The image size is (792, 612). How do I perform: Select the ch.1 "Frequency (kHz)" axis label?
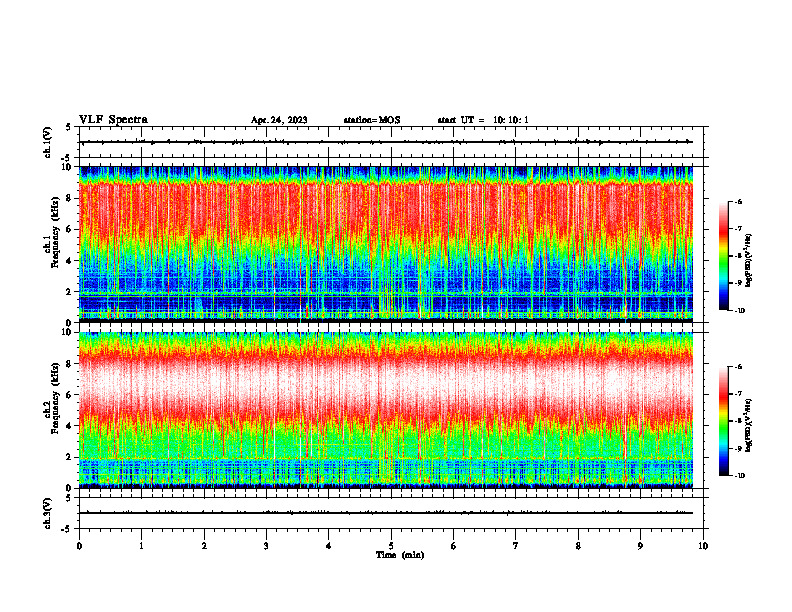tap(56, 232)
